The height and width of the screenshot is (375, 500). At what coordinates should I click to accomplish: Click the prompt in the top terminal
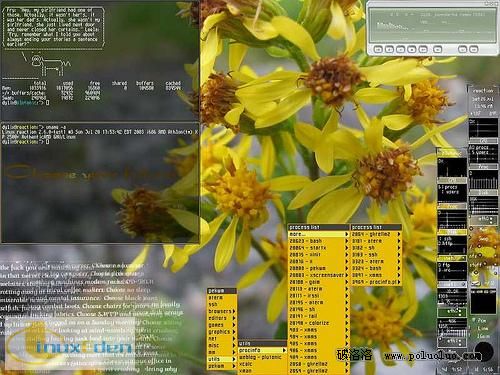pyautogui.click(x=26, y=103)
